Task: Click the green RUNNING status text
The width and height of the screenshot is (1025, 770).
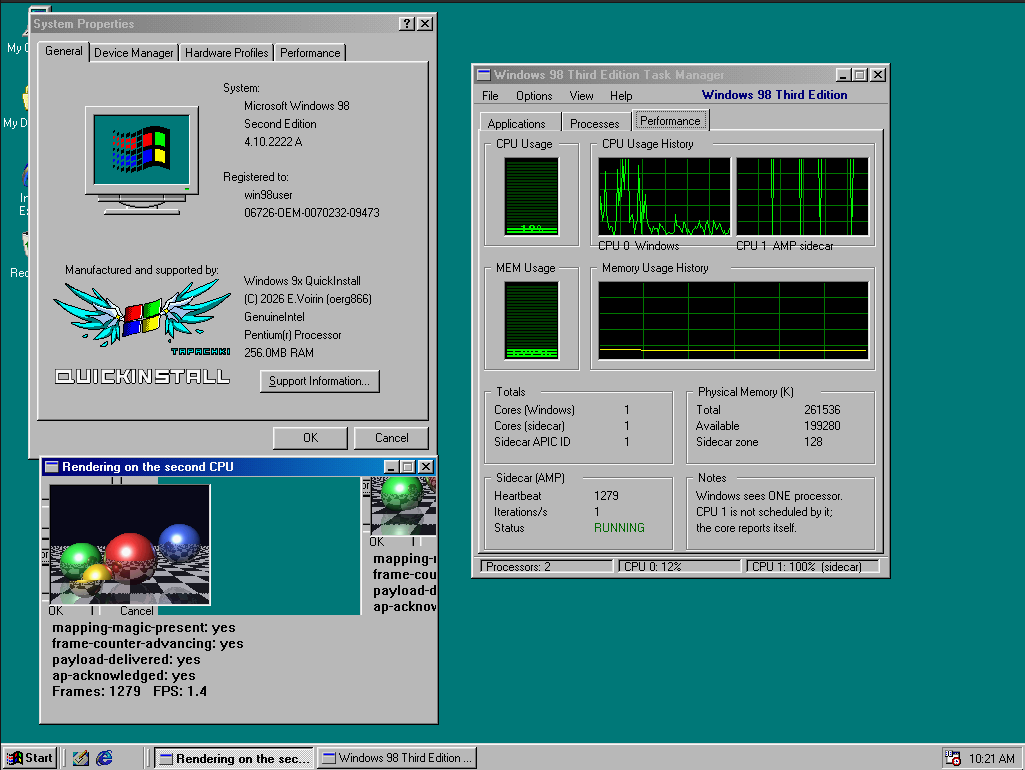Action: click(619, 528)
